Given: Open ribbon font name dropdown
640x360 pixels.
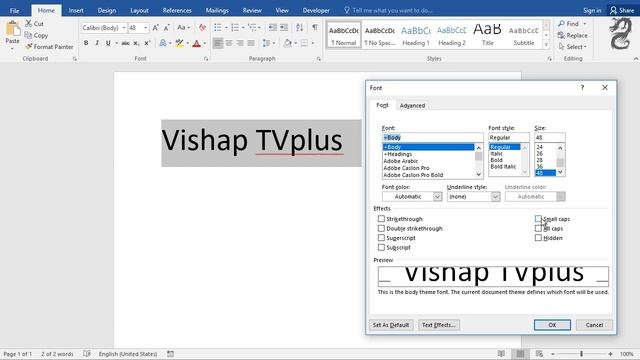Looking at the screenshot, I should click(124, 28).
